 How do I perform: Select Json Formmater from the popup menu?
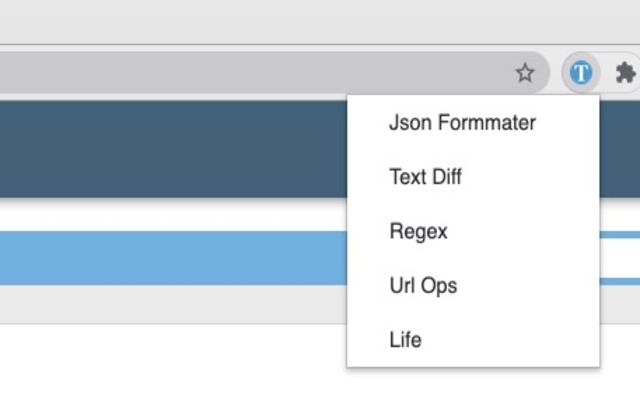(462, 123)
